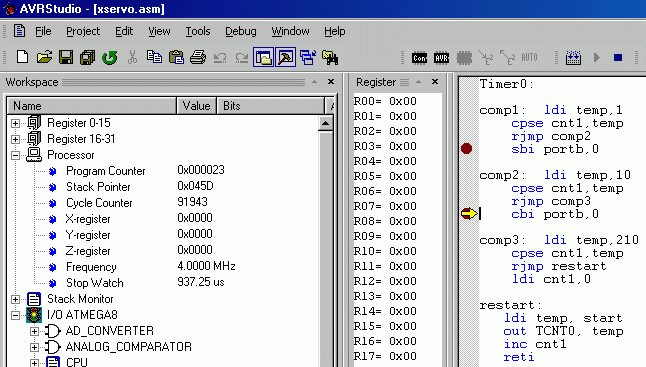Paste with the clipboard icon
Viewport: 646px width, 367px height.
(x=176, y=57)
